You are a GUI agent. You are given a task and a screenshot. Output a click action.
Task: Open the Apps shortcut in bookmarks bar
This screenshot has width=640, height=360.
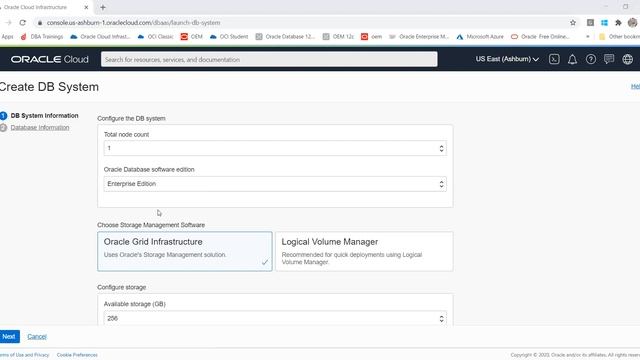pyautogui.click(x=7, y=37)
